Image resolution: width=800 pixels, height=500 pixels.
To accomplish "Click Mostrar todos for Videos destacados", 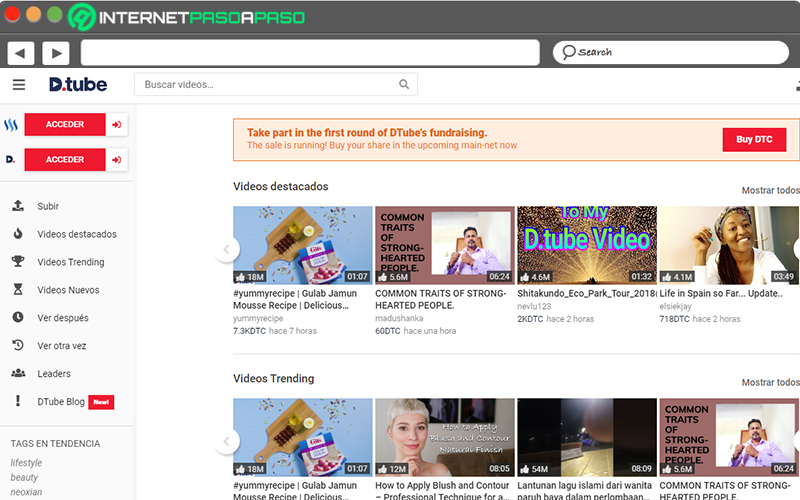I will (x=770, y=190).
